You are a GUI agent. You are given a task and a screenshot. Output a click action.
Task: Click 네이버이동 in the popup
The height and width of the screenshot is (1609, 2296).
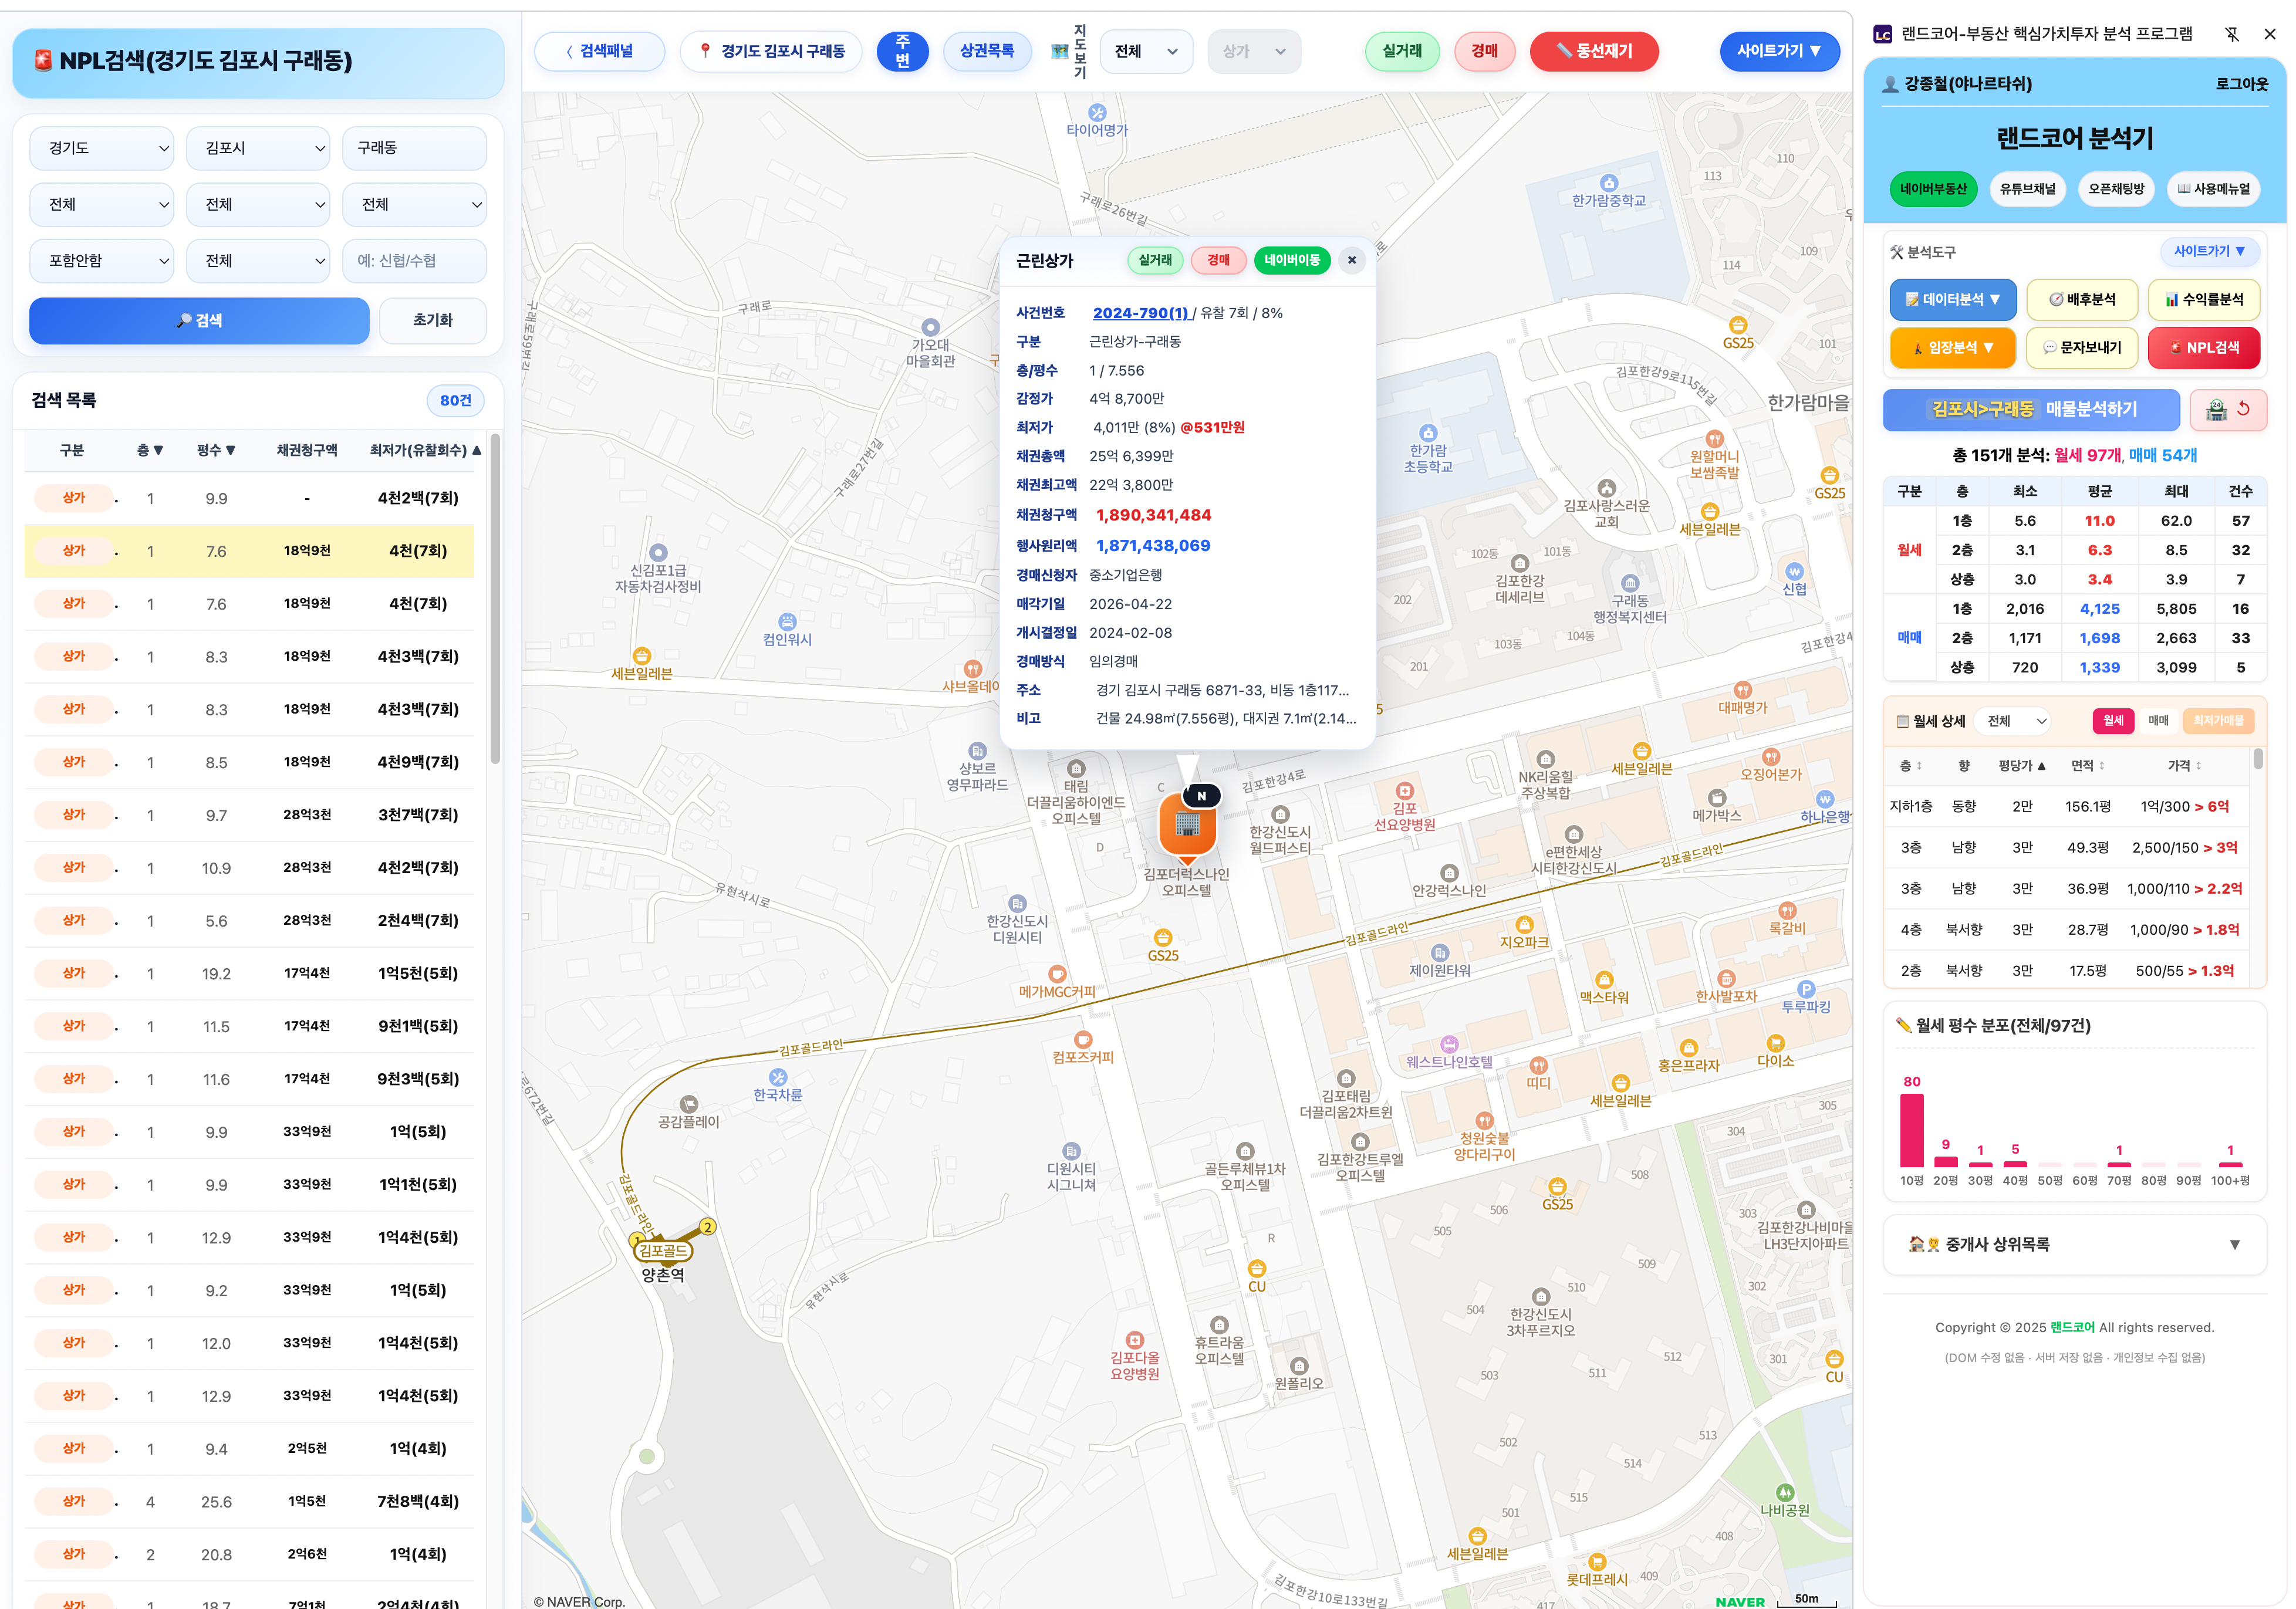(x=1291, y=260)
